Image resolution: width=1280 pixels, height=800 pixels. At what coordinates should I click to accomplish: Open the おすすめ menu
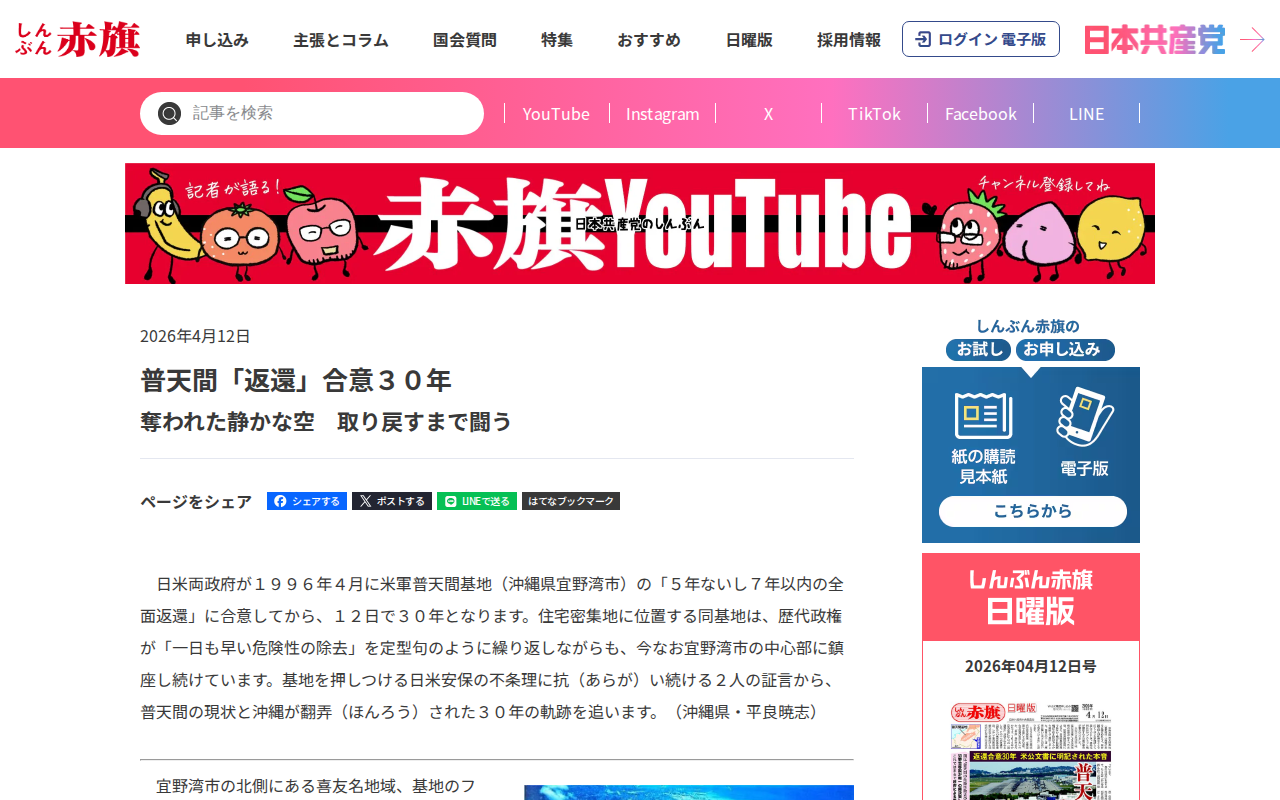[649, 40]
